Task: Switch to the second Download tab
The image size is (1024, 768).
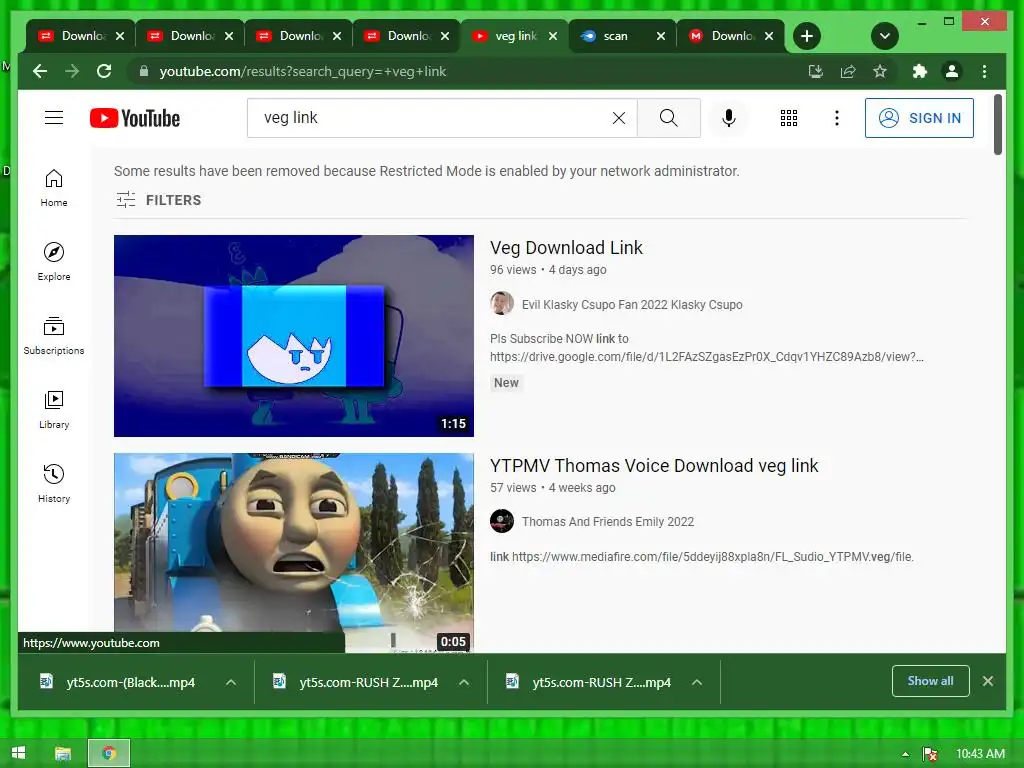Action: click(x=190, y=36)
